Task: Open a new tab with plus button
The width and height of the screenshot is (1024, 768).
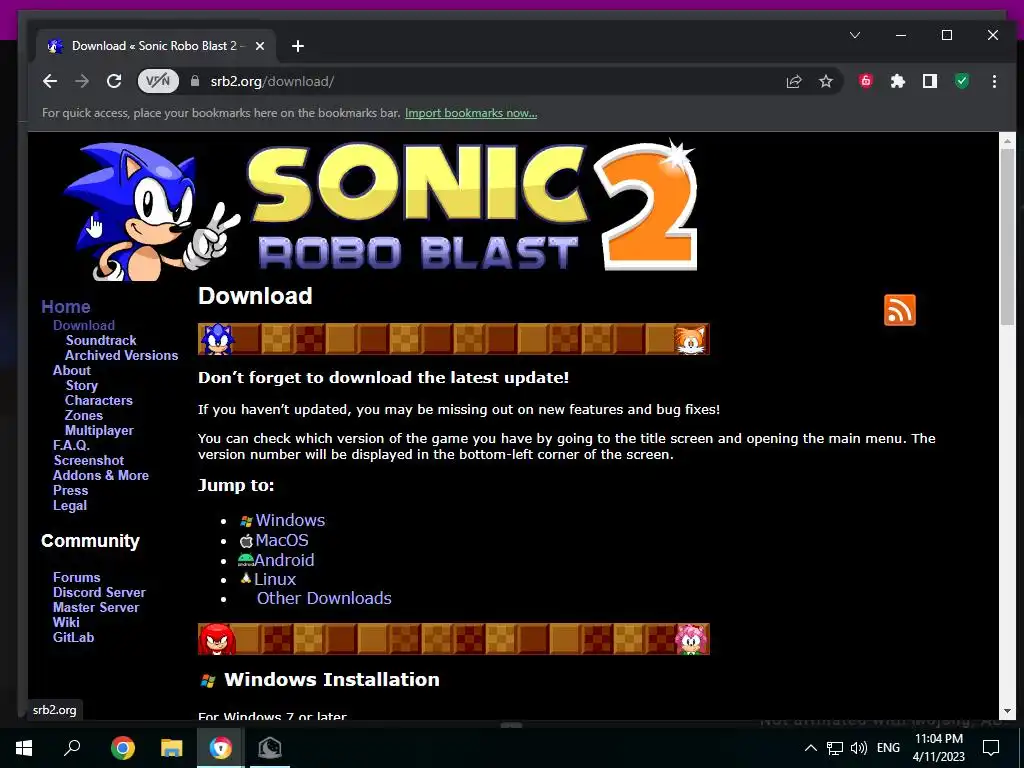Action: (x=298, y=46)
